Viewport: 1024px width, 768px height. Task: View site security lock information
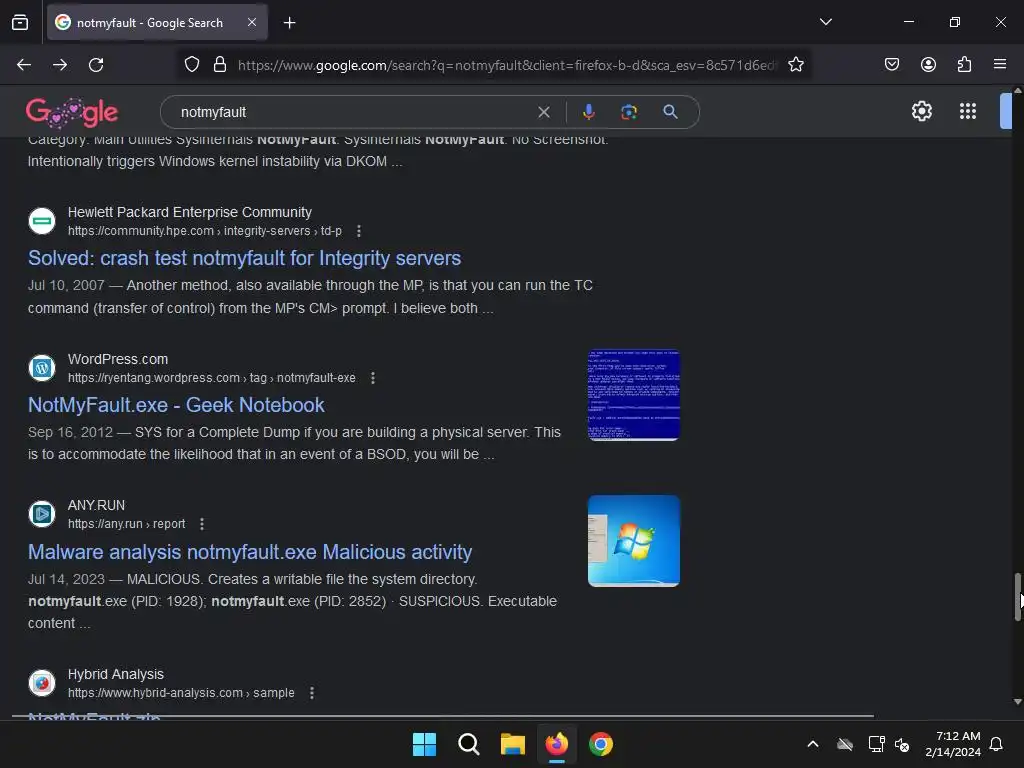[x=220, y=65]
